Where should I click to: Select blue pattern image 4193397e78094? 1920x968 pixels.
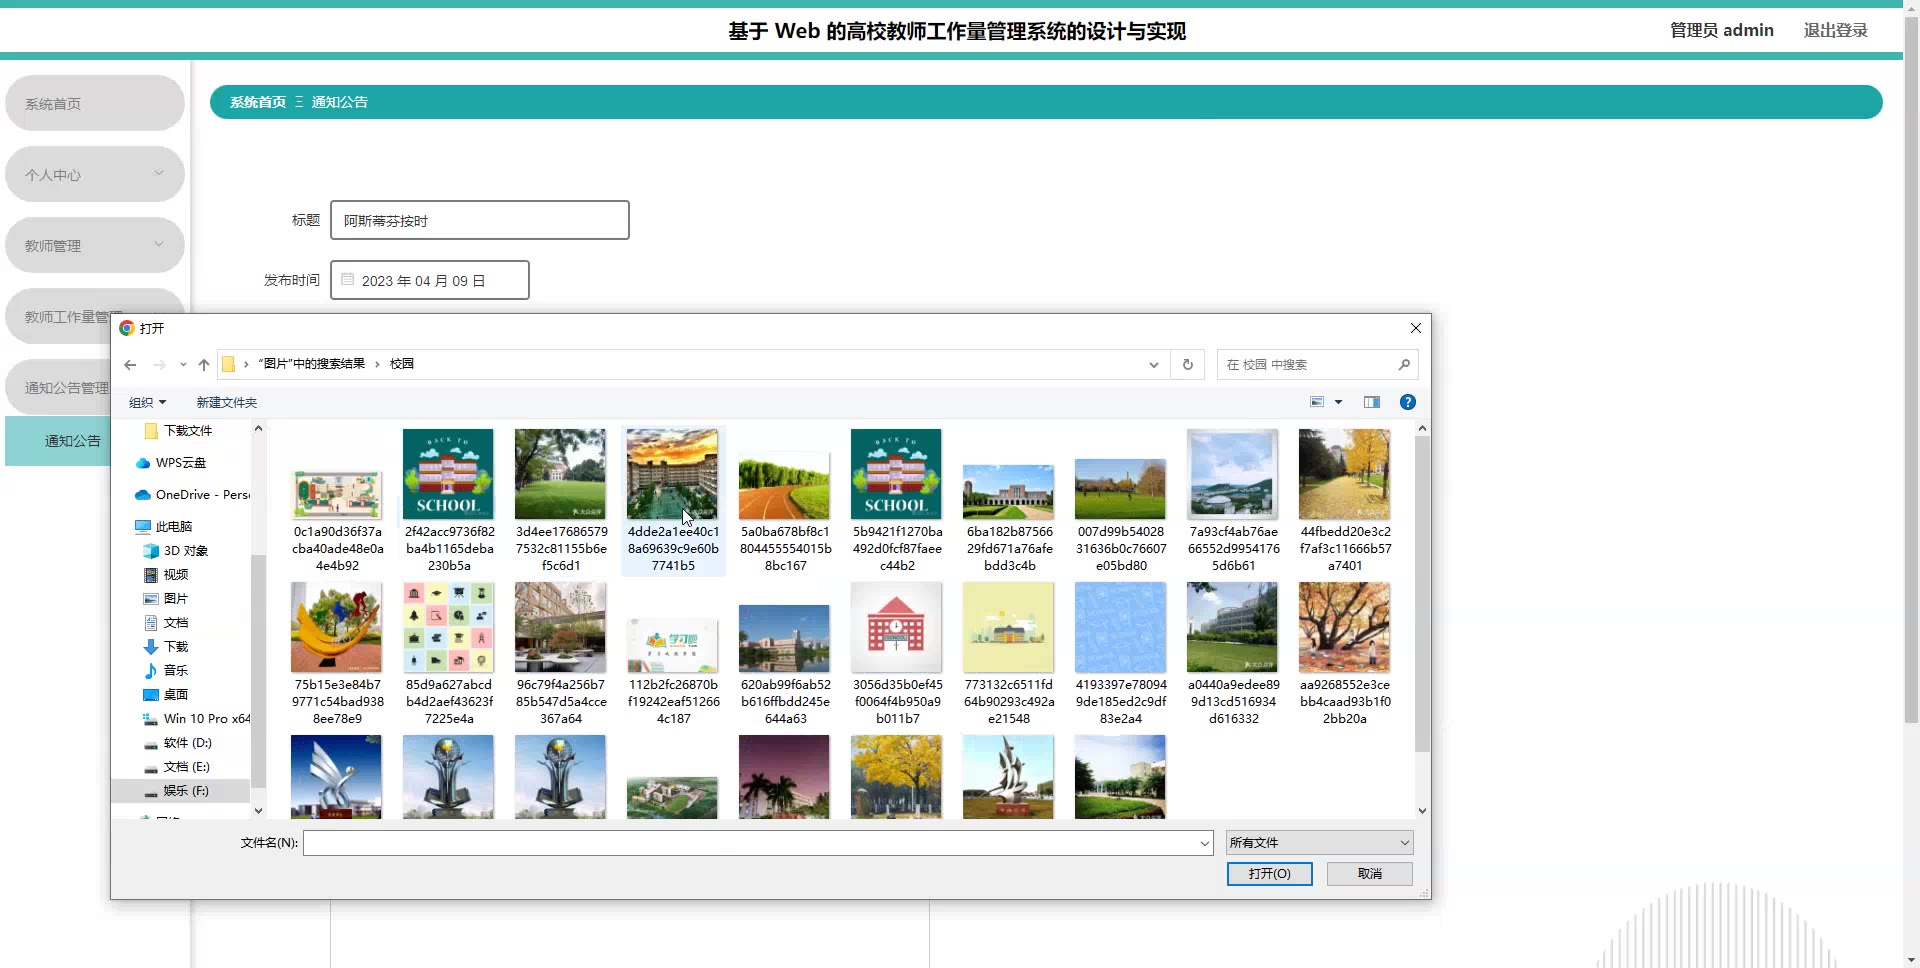click(x=1120, y=627)
